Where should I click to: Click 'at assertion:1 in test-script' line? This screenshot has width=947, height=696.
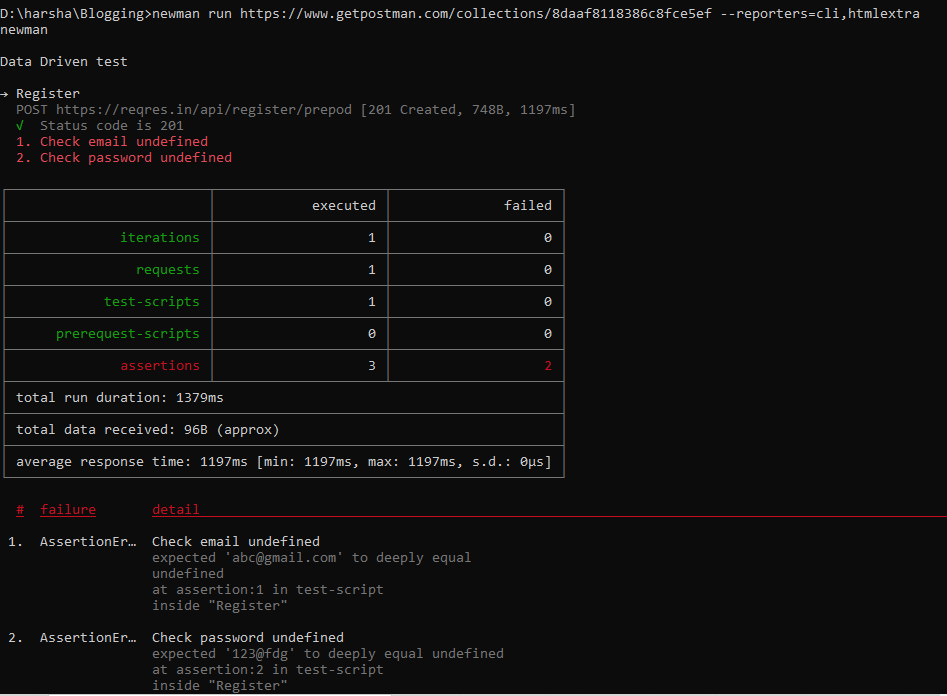pos(268,590)
